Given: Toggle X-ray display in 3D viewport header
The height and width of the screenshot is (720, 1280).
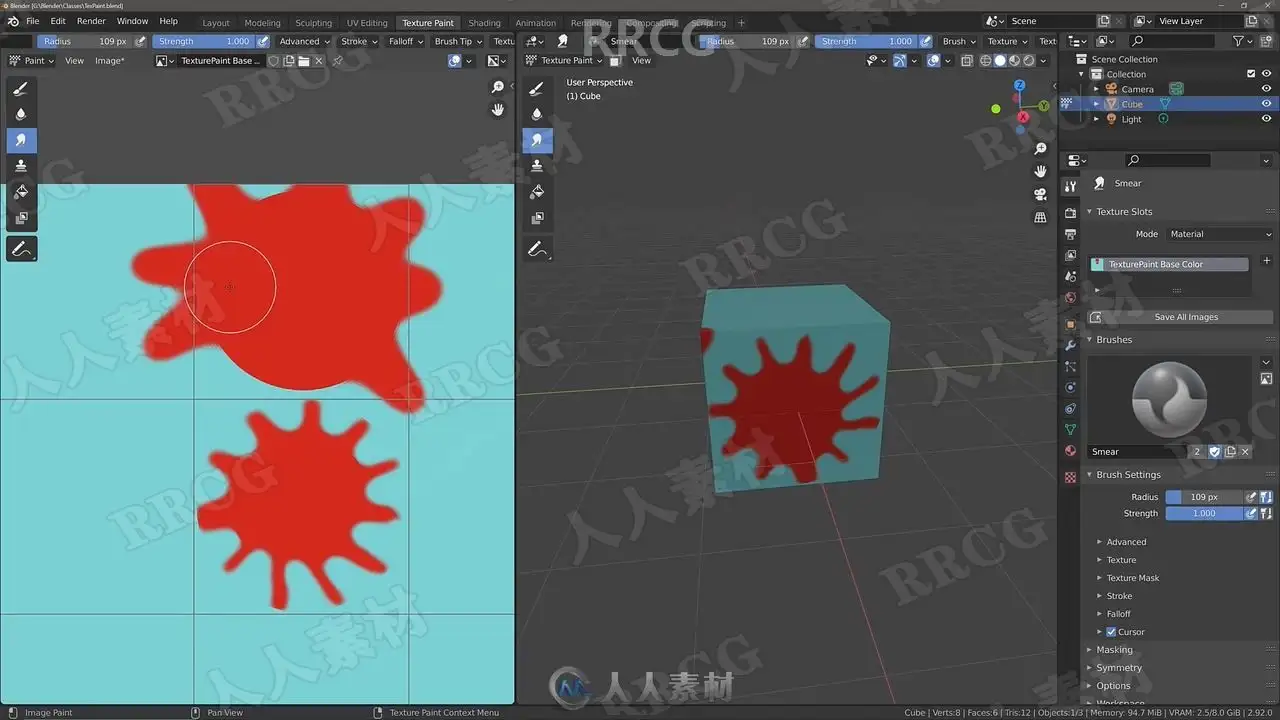Looking at the screenshot, I should tap(967, 61).
